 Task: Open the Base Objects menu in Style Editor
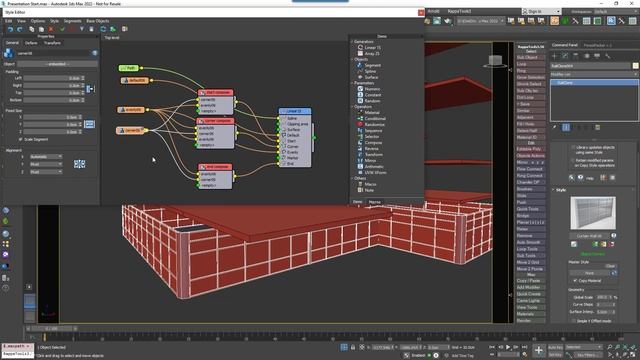click(x=98, y=21)
